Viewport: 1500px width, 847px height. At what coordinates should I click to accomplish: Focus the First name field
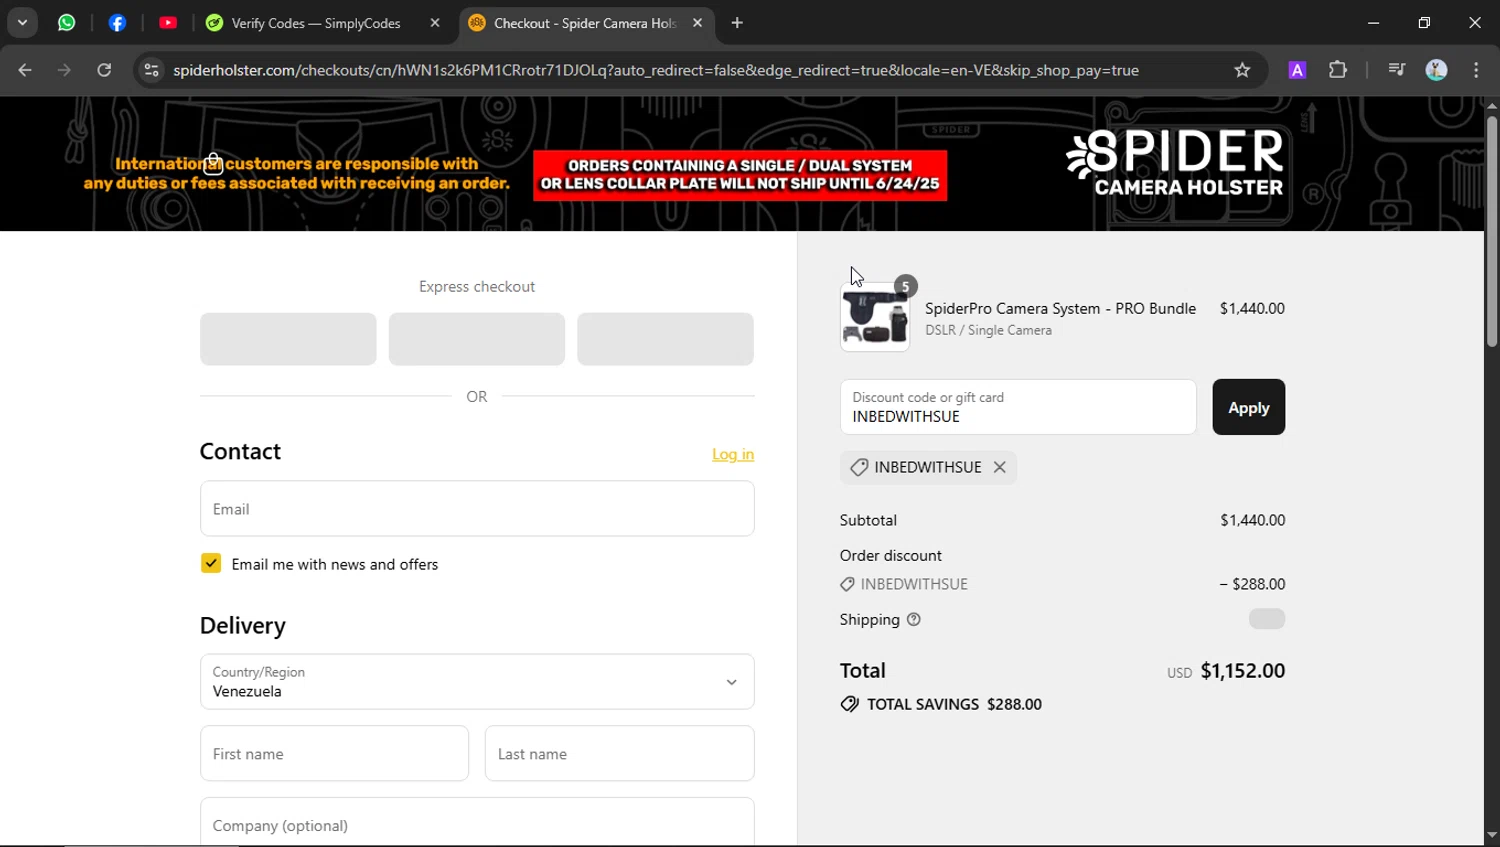[334, 754]
